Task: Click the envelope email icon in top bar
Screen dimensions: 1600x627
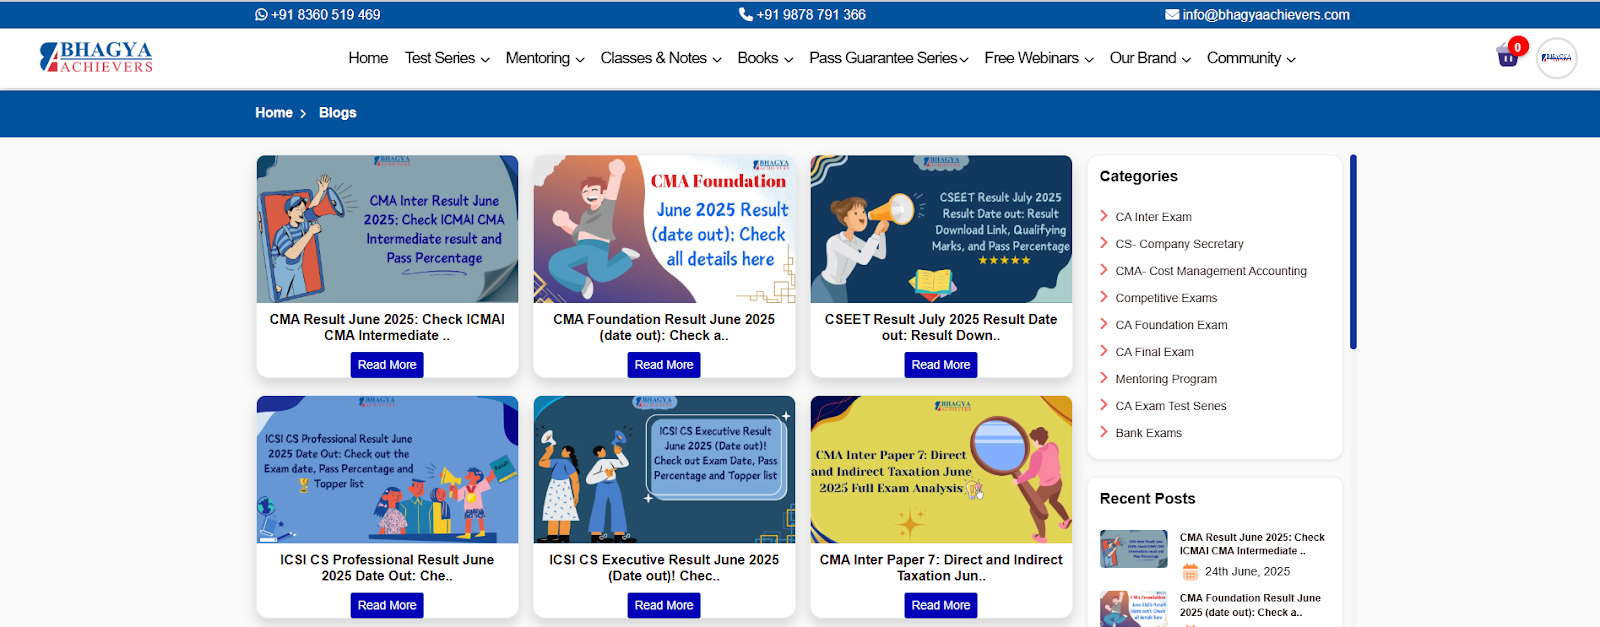Action: (x=1172, y=15)
